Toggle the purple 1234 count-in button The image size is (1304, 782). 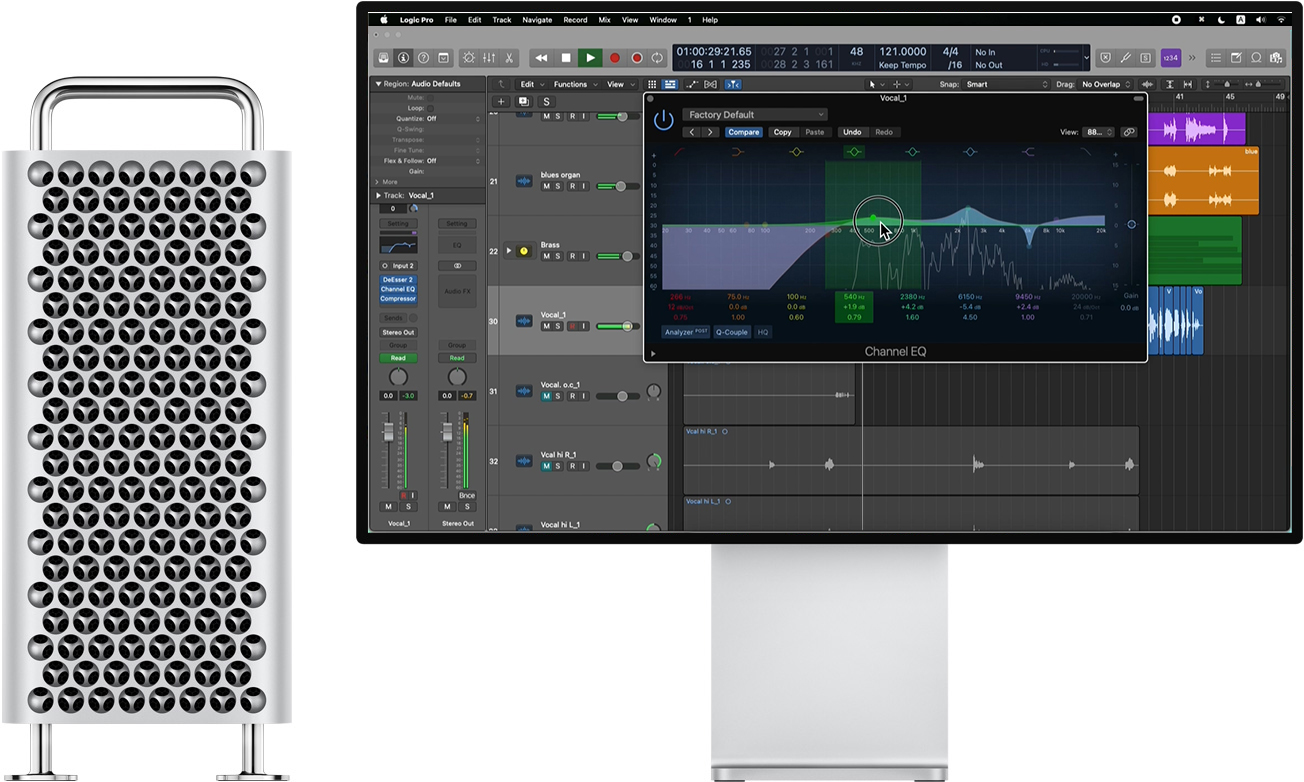[1170, 58]
